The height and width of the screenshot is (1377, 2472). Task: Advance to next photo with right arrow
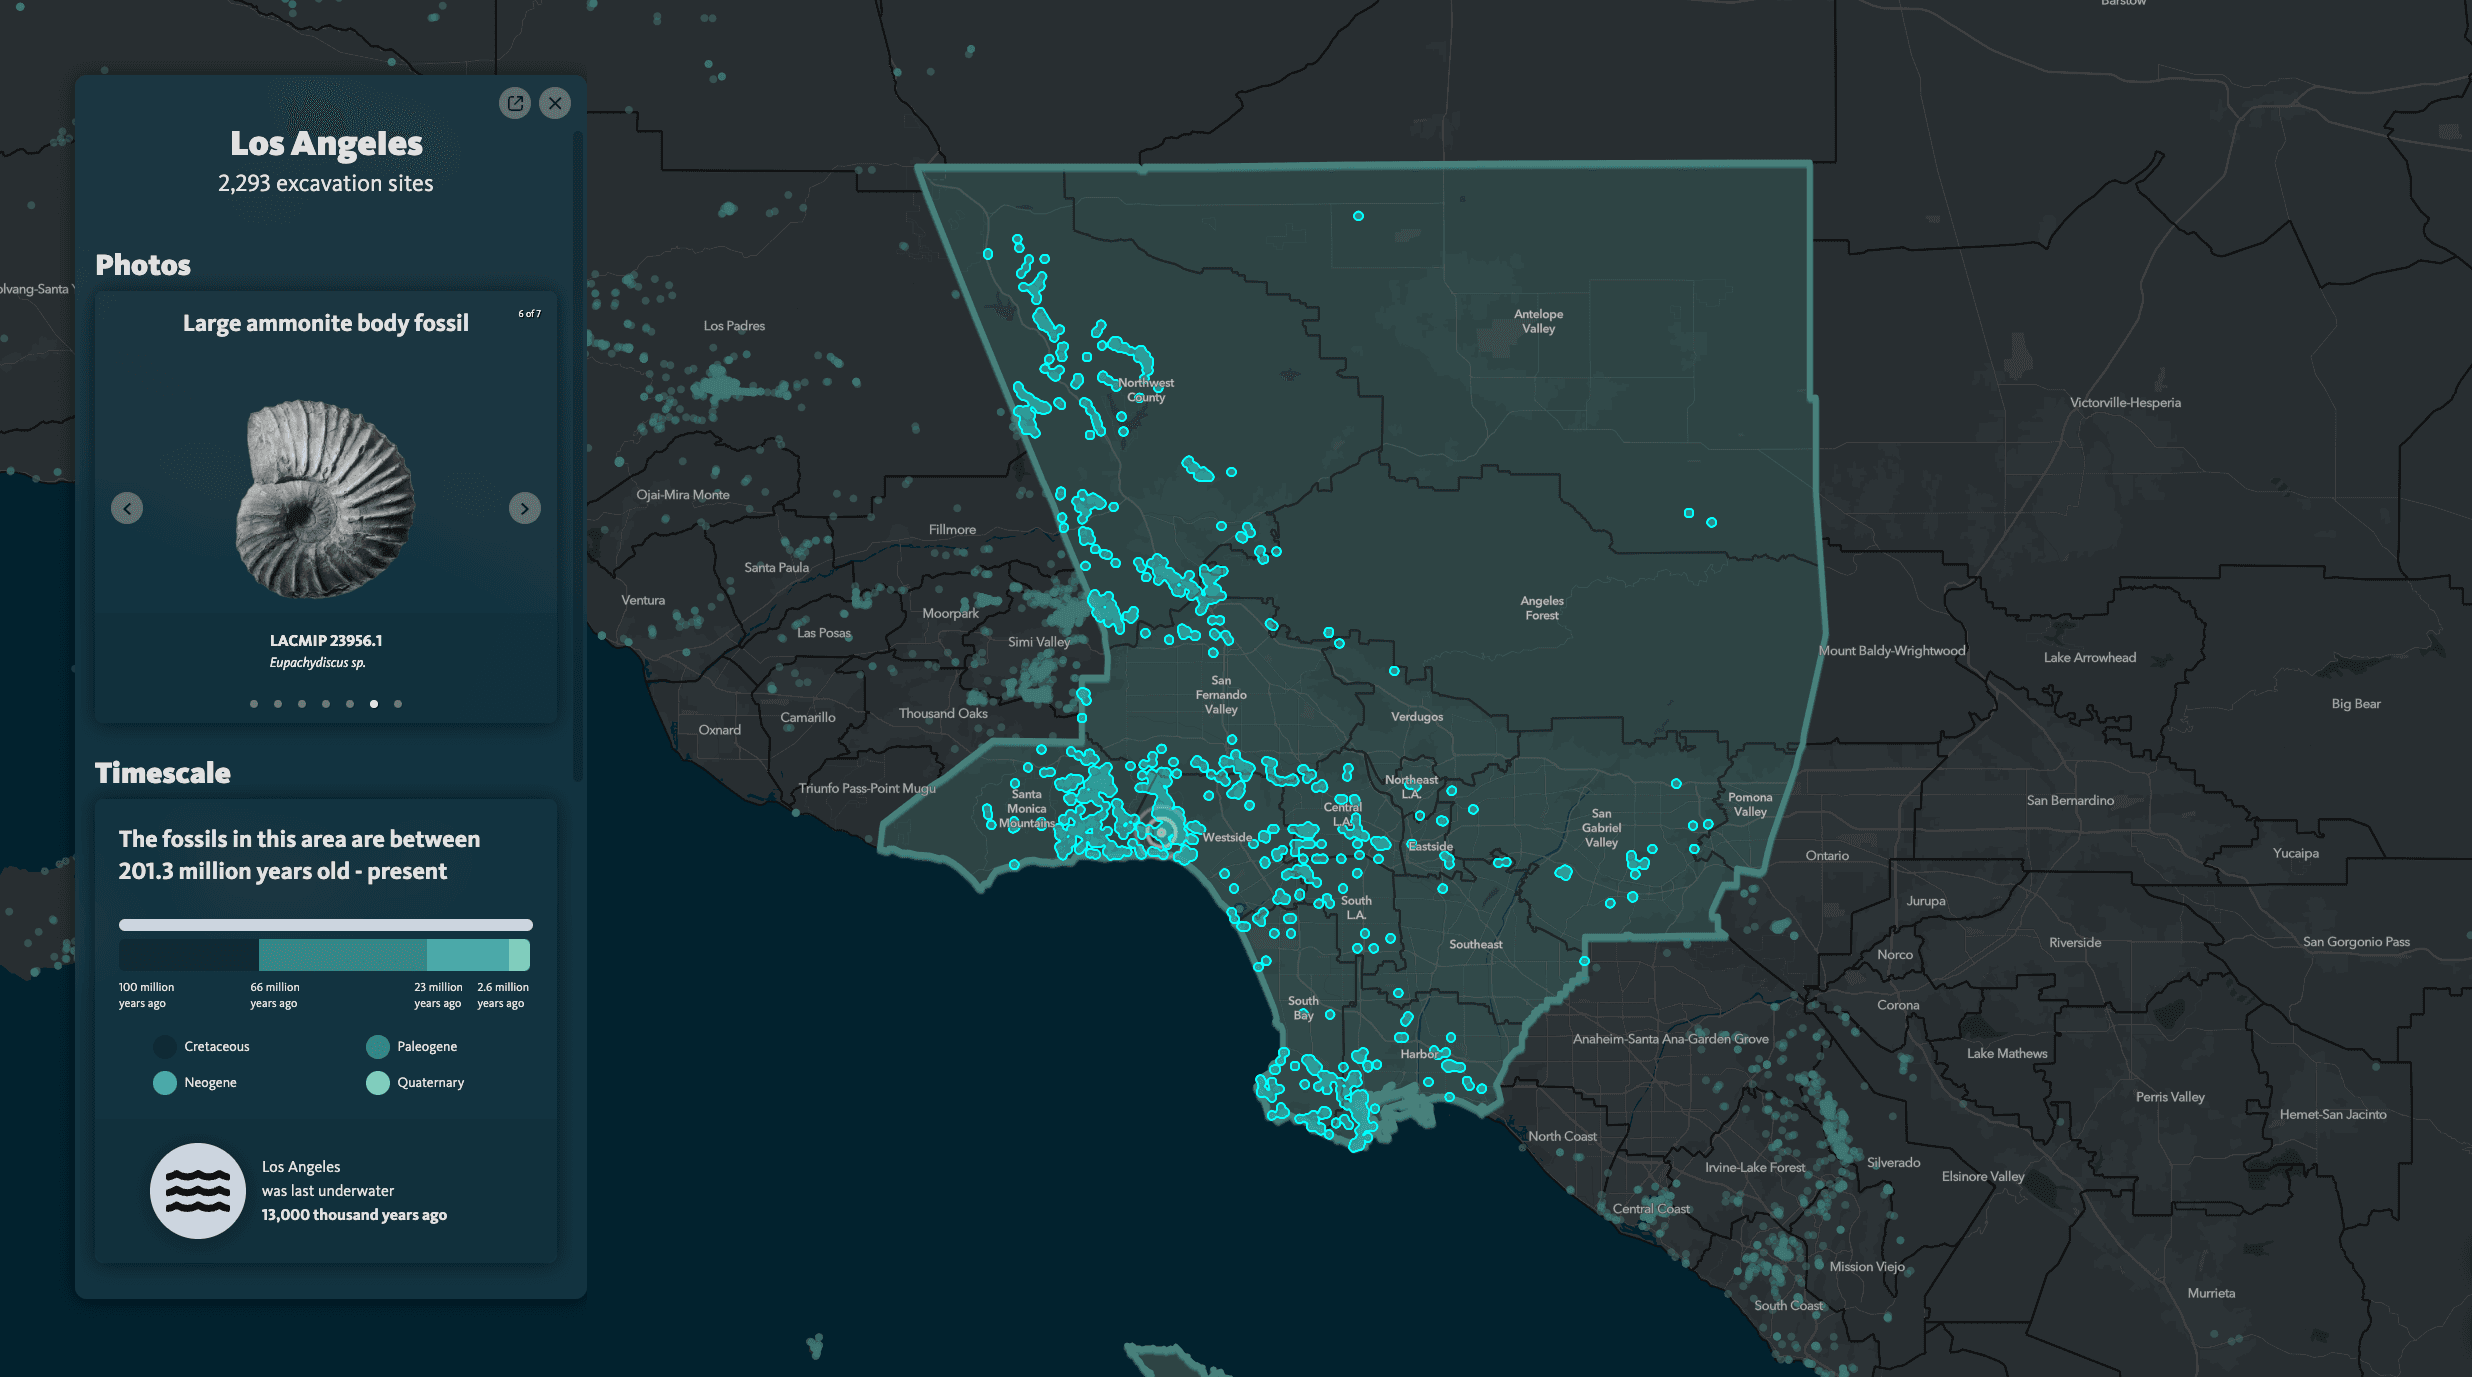point(524,508)
